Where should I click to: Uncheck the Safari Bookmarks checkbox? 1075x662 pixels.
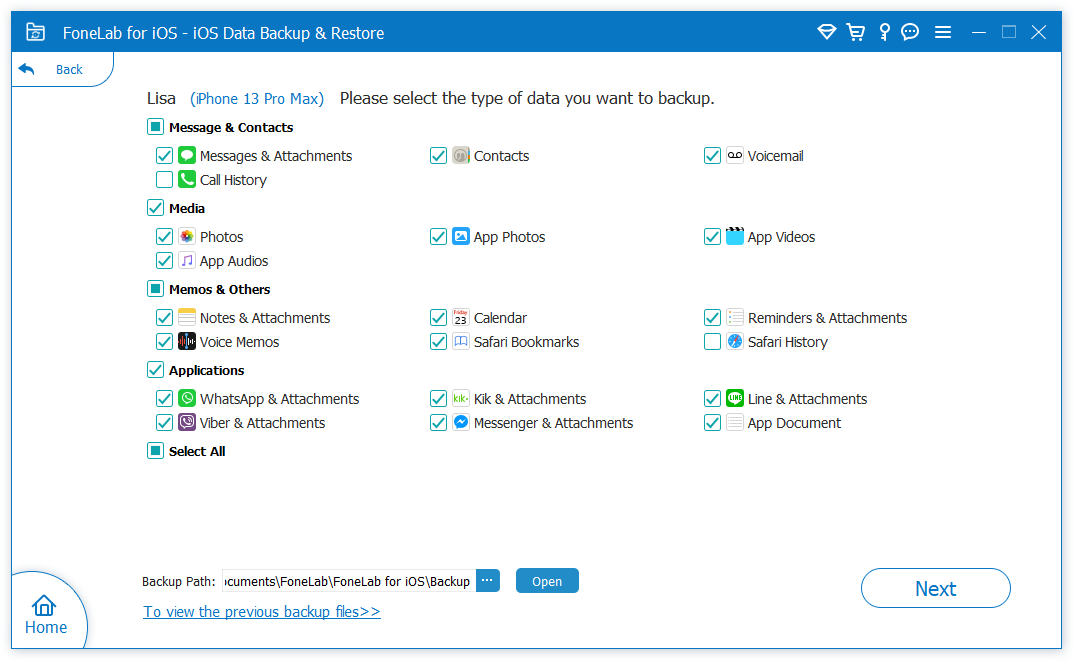pyautogui.click(x=438, y=341)
